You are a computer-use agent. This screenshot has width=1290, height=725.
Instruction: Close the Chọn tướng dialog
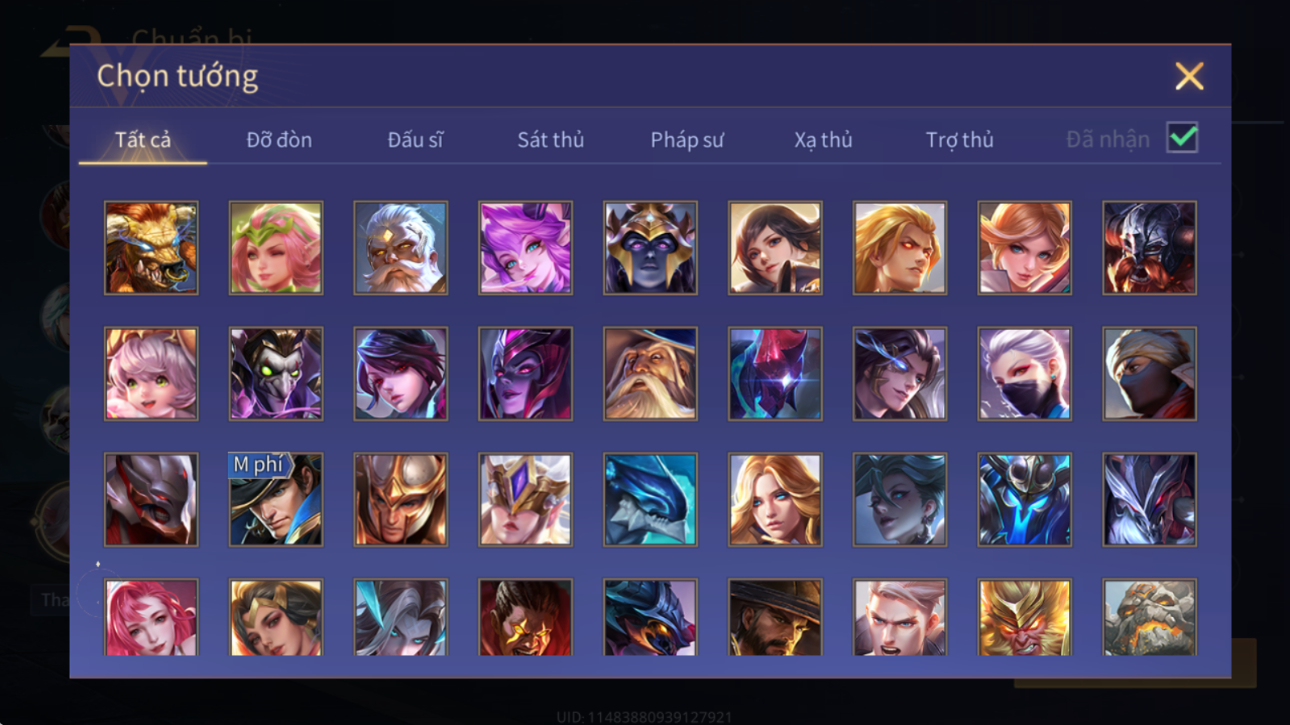[x=1189, y=76]
